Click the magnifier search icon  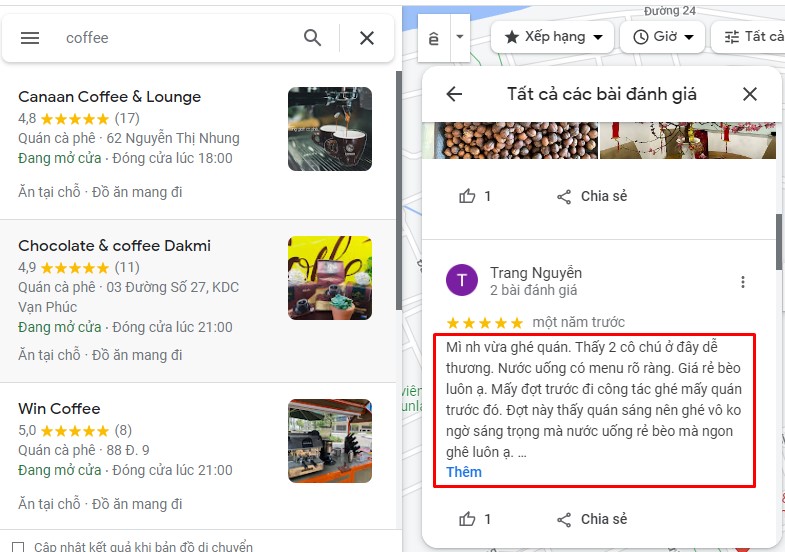(x=312, y=38)
